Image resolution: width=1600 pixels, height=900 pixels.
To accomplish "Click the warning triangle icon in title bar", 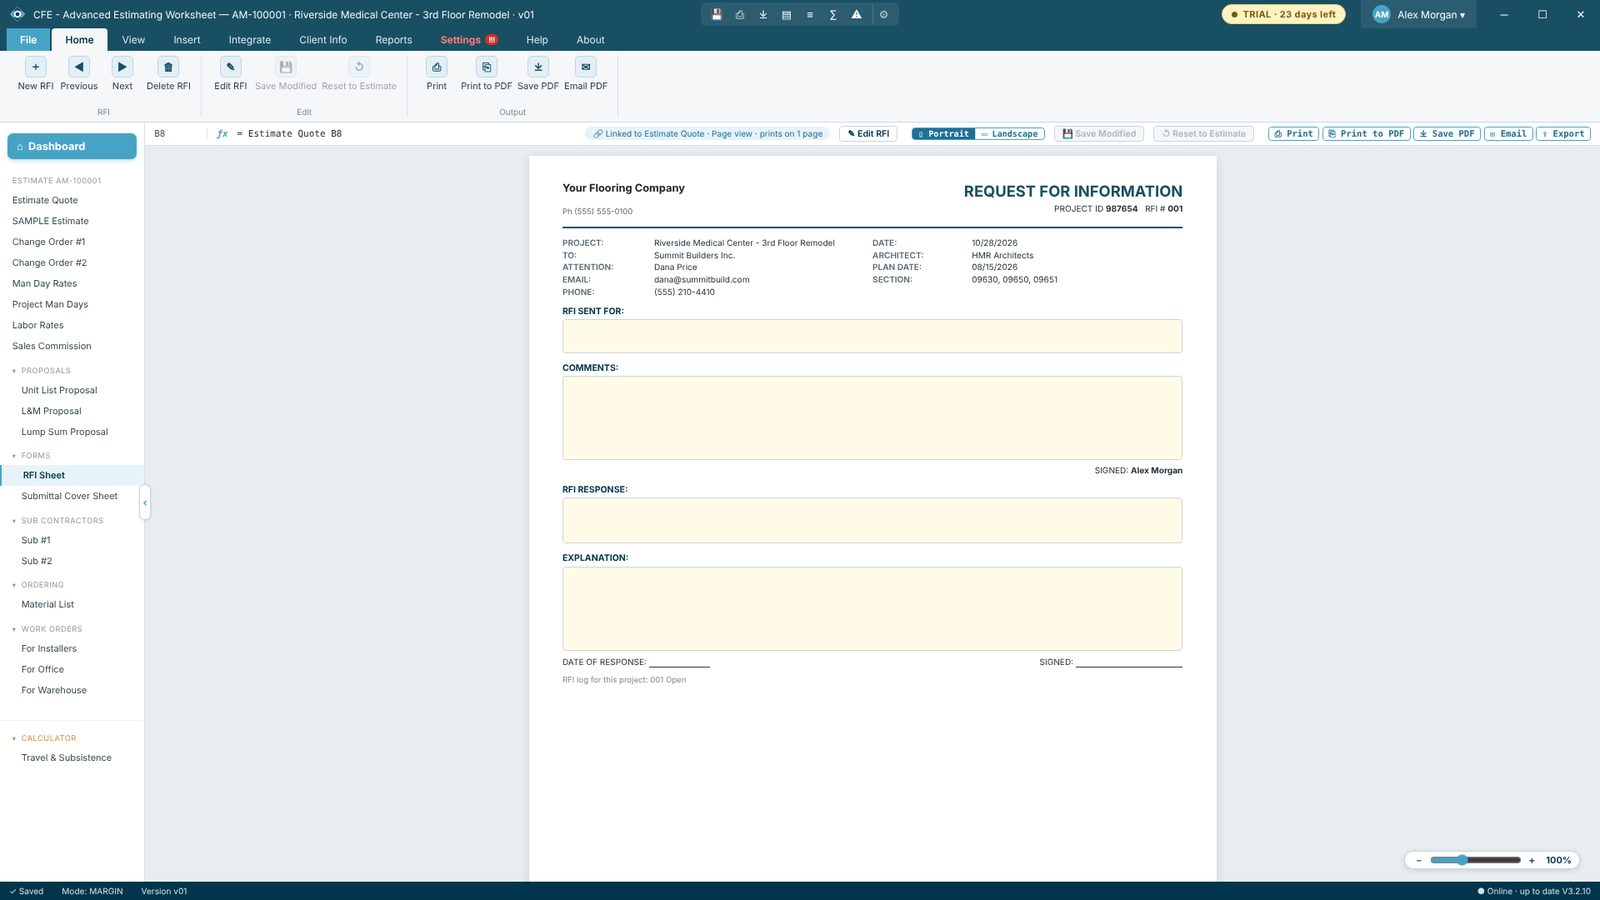I will [856, 15].
